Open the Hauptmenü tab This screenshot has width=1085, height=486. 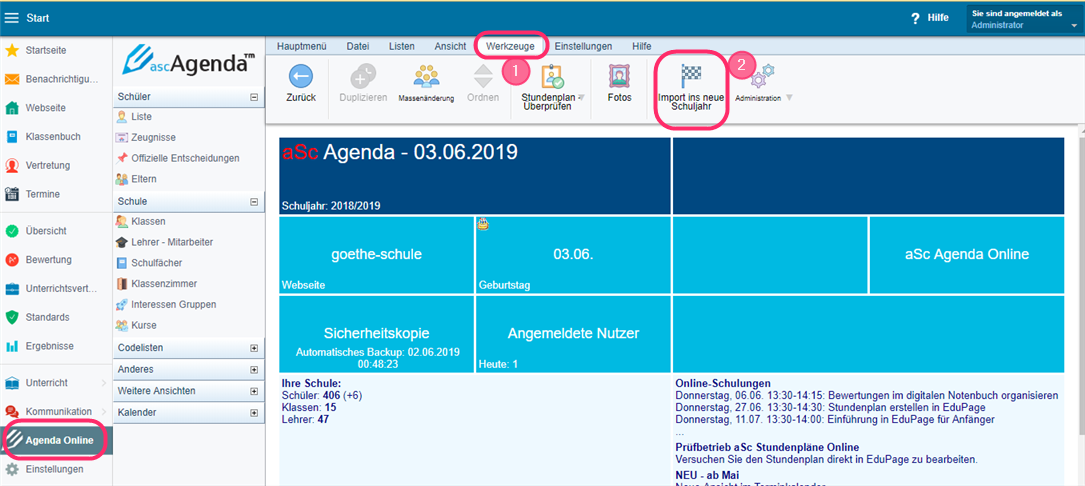click(302, 46)
